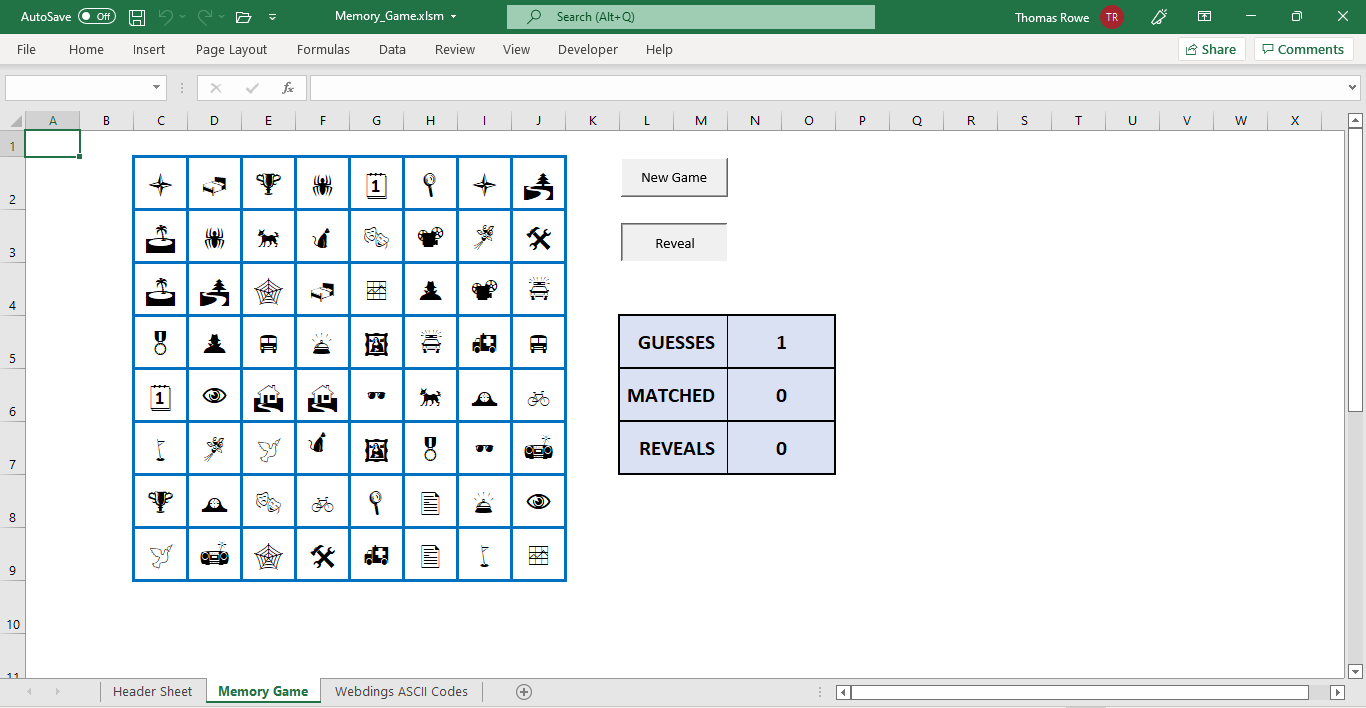This screenshot has height=708, width=1366.
Task: Select the calendar card in cell G2
Action: click(x=377, y=184)
